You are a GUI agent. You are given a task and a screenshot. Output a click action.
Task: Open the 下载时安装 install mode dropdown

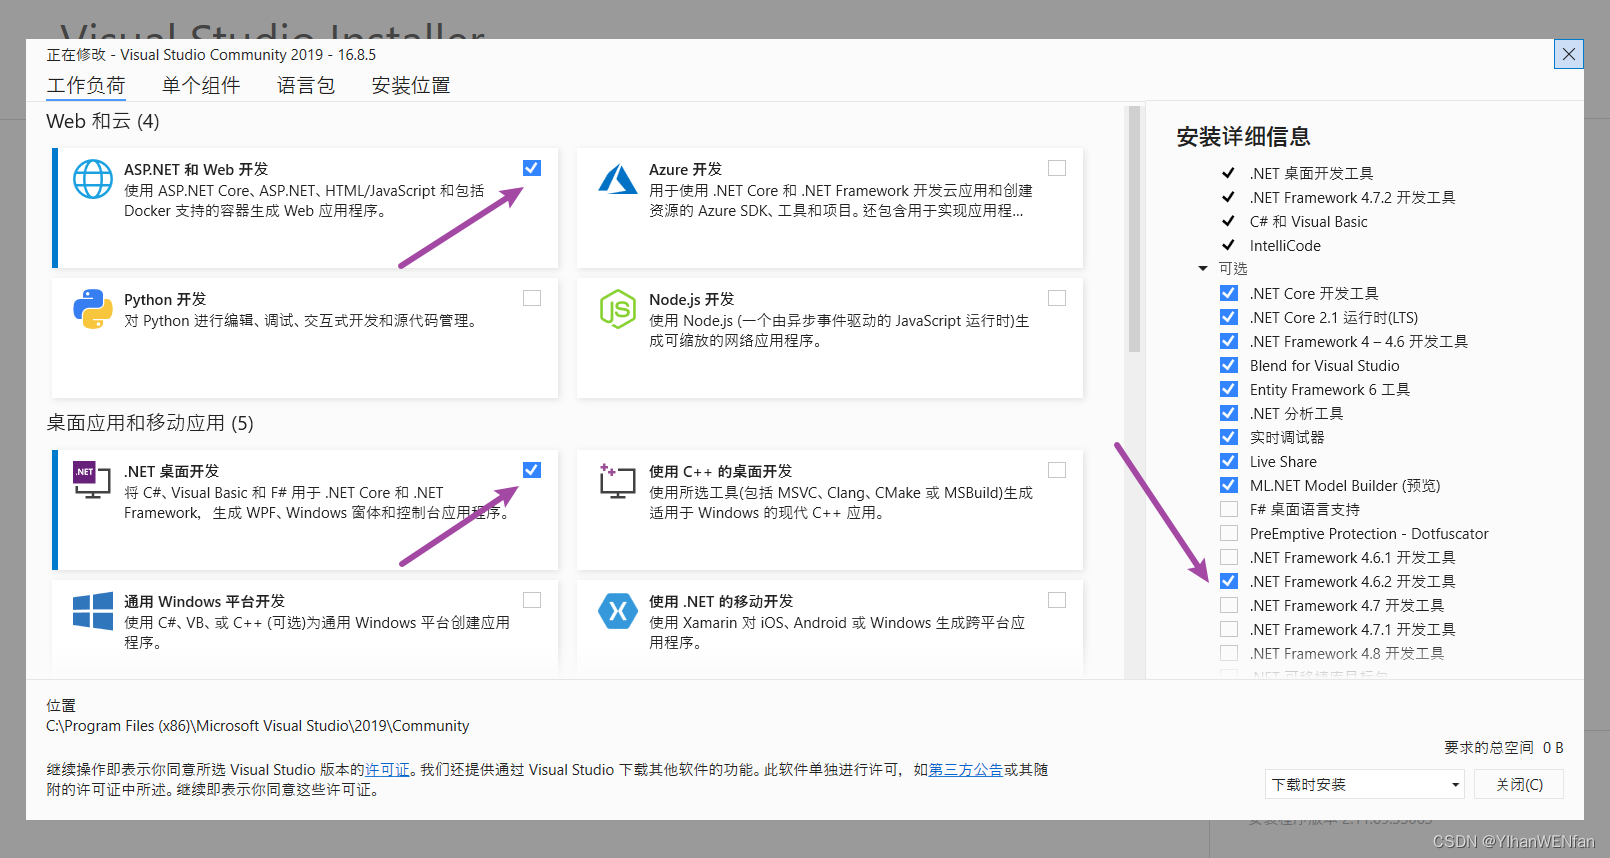1364,784
